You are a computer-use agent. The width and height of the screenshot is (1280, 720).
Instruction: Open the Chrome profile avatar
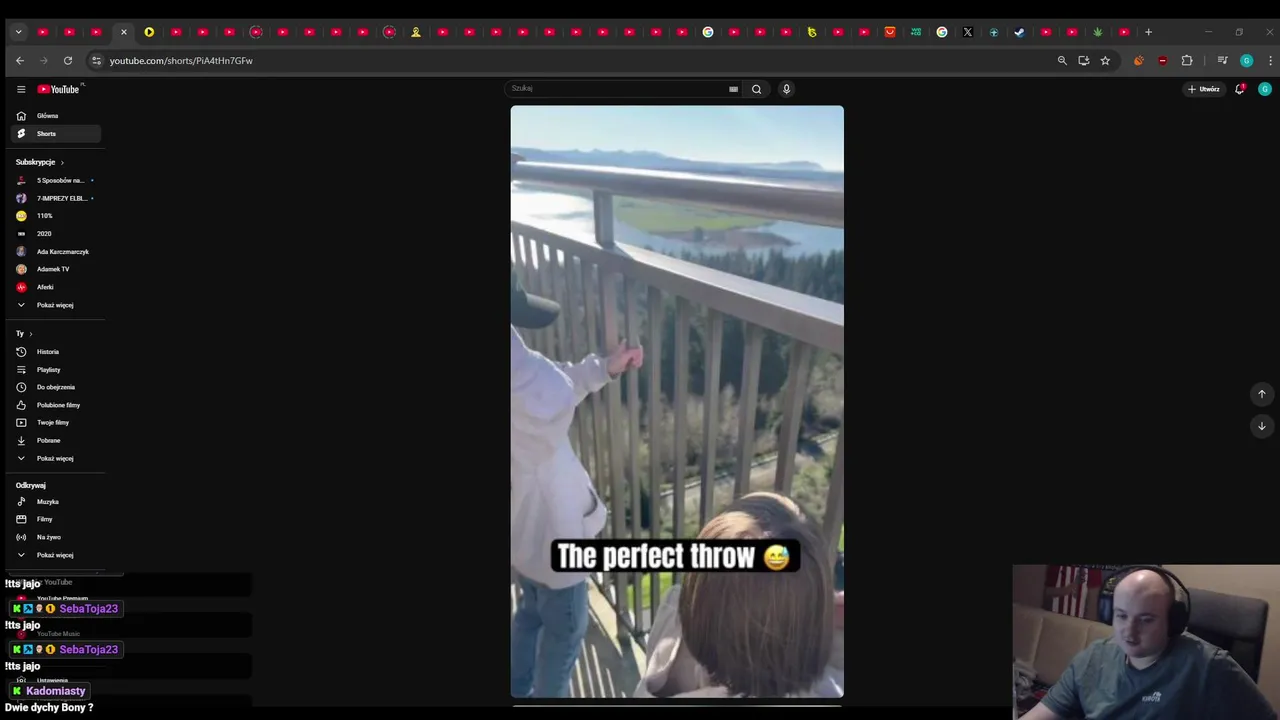(x=1246, y=61)
